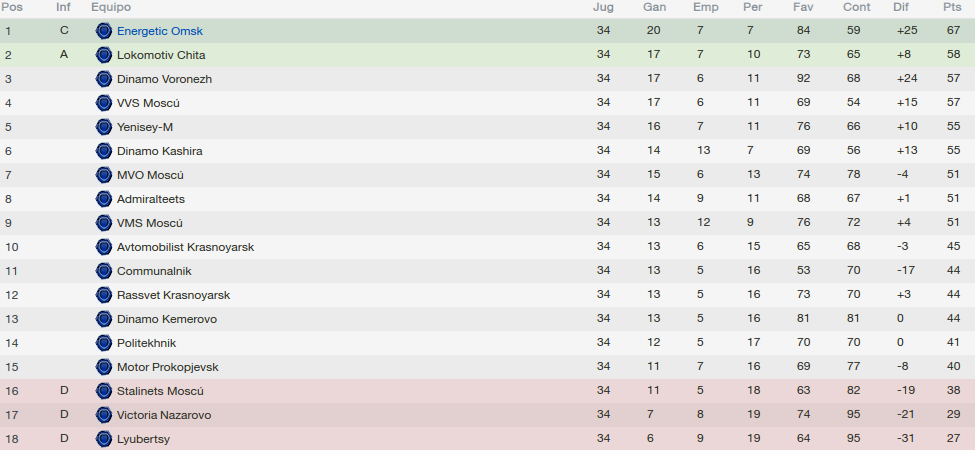The image size is (975, 450).
Task: Click the Energetic Omsk club badge icon
Action: tap(104, 31)
